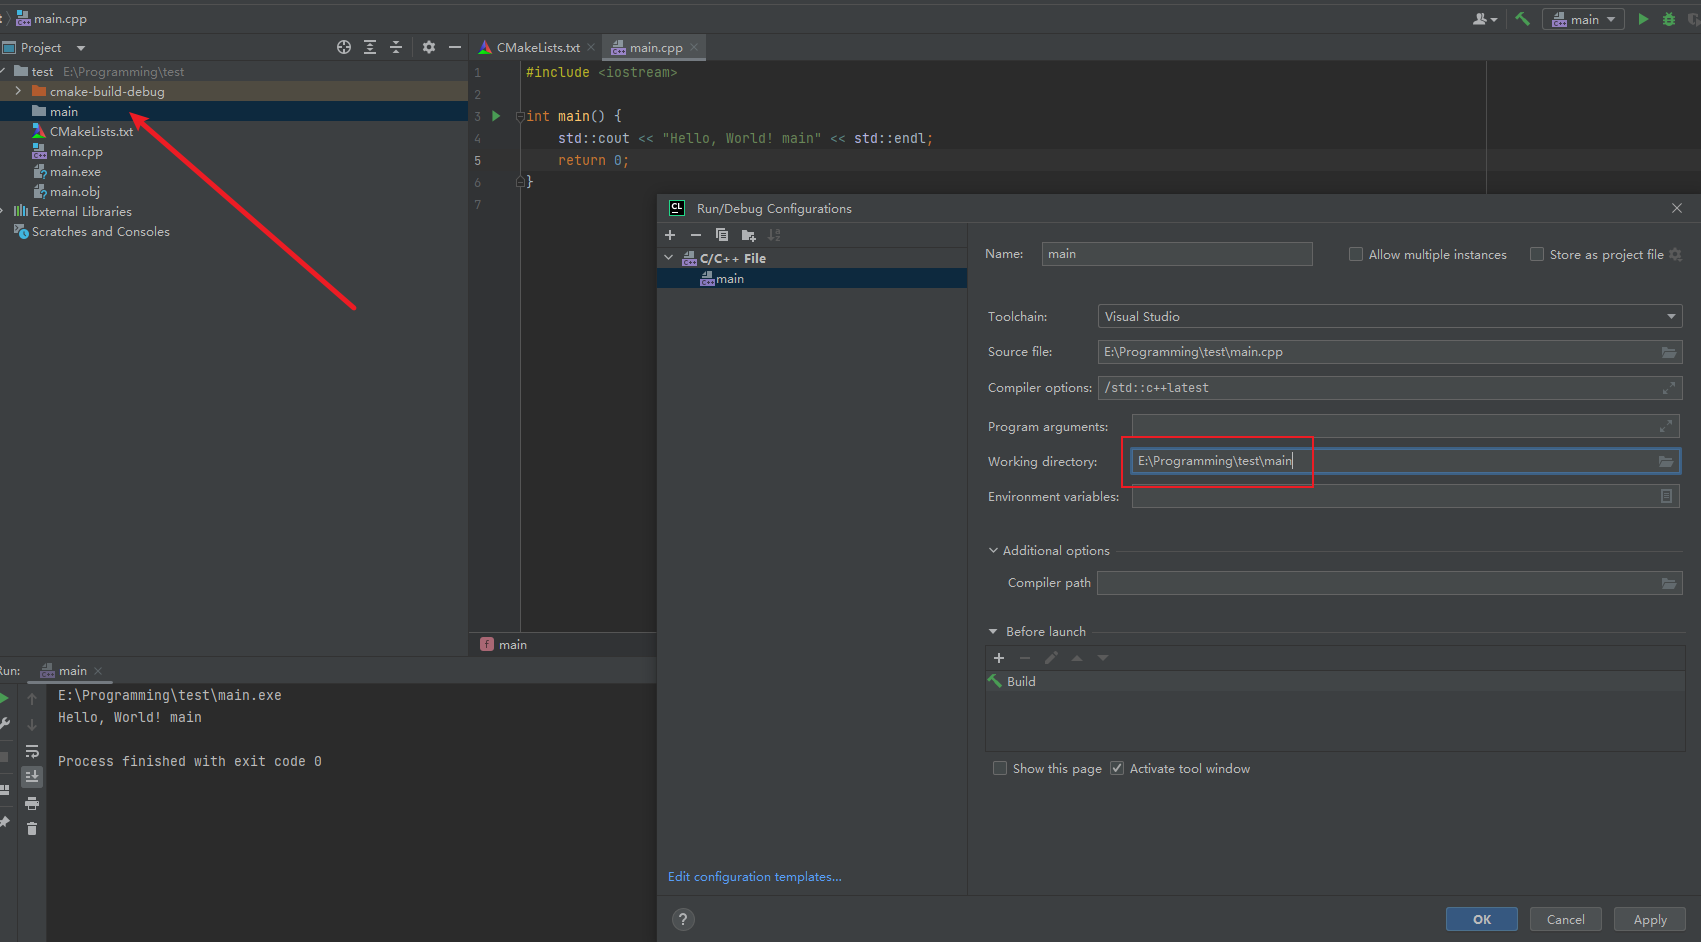Expand the Compiler options field

click(x=1669, y=388)
